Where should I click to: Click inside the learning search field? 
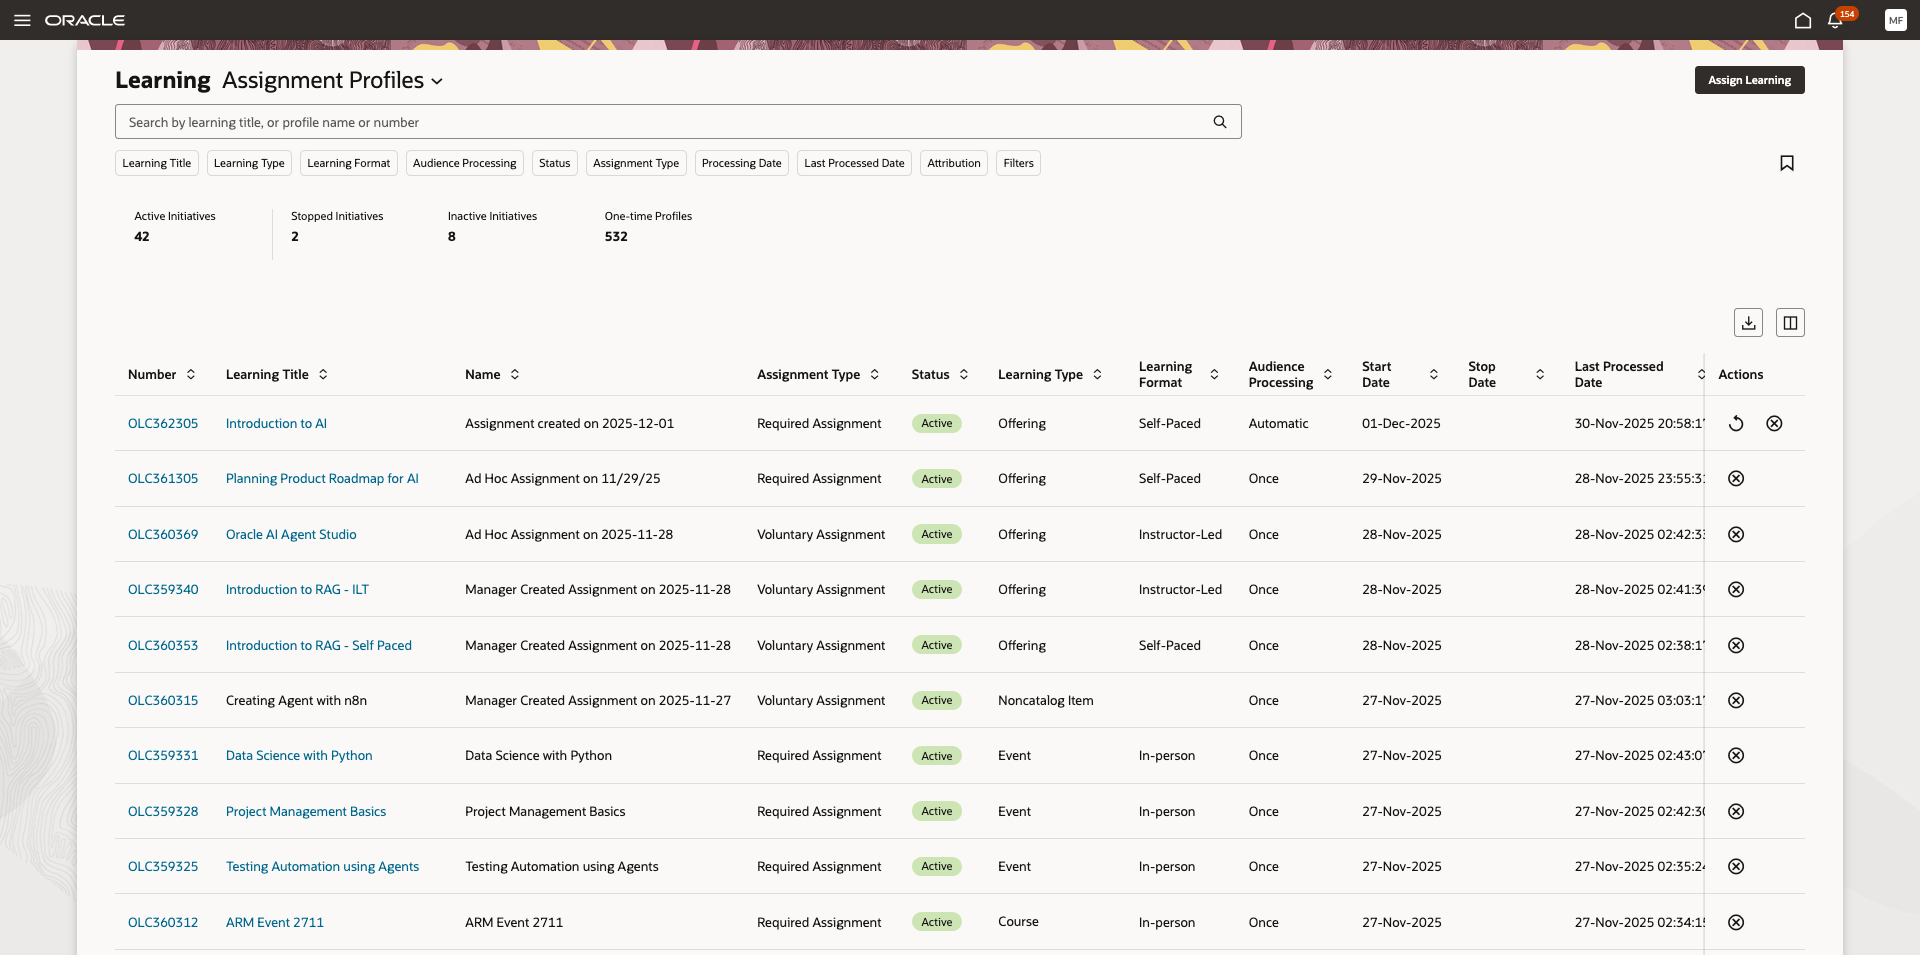(x=600, y=121)
